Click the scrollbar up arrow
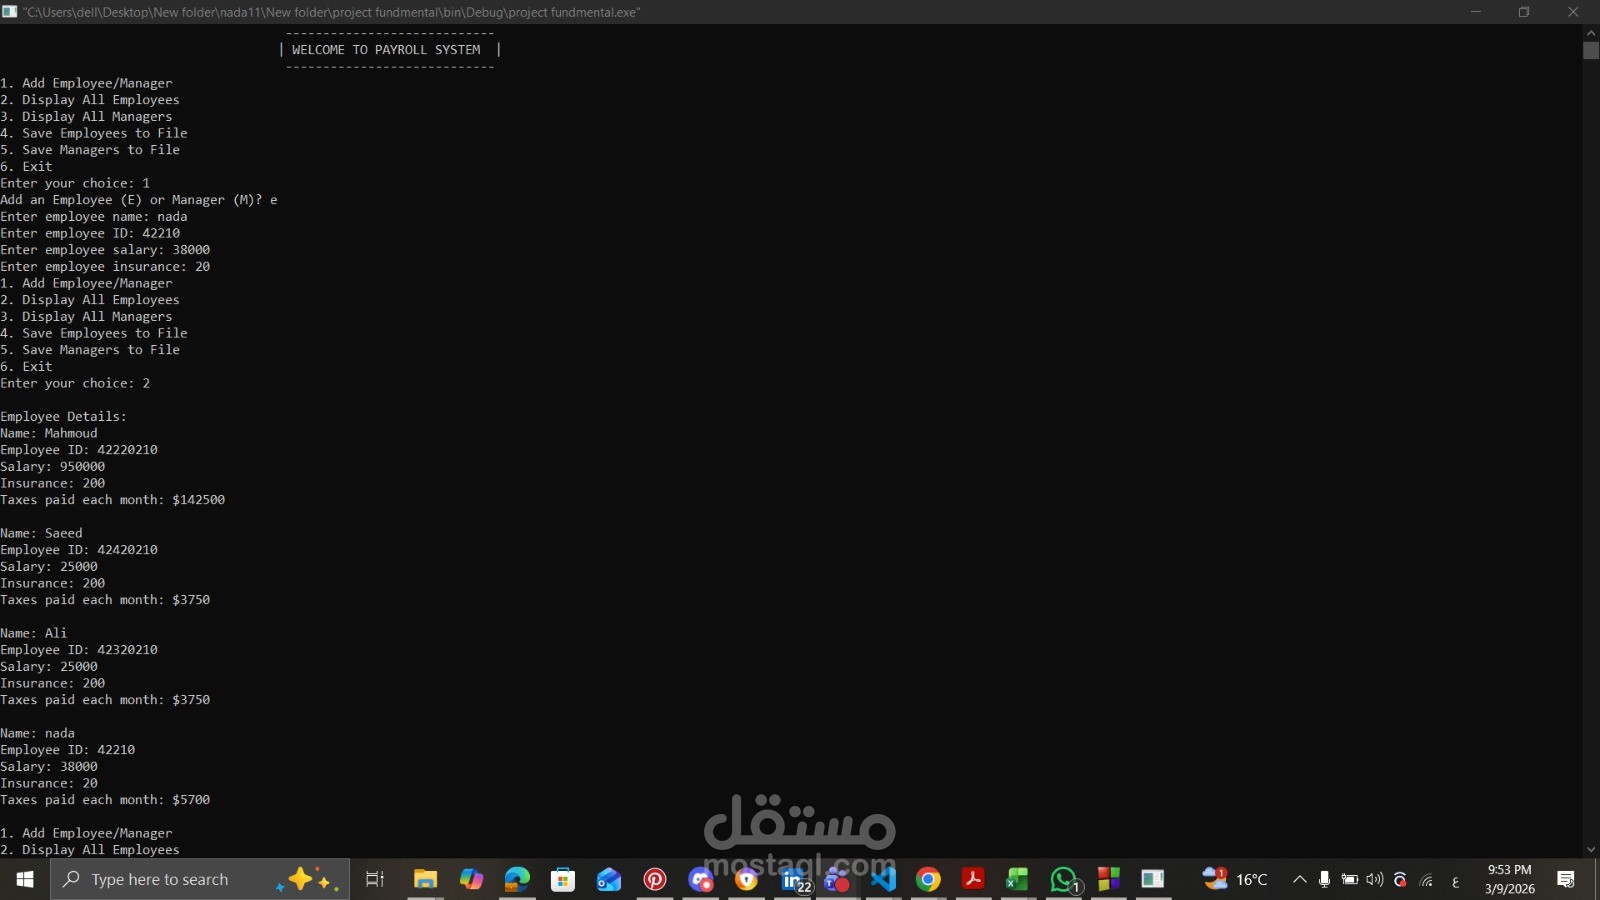Image resolution: width=1600 pixels, height=900 pixels. (x=1591, y=32)
